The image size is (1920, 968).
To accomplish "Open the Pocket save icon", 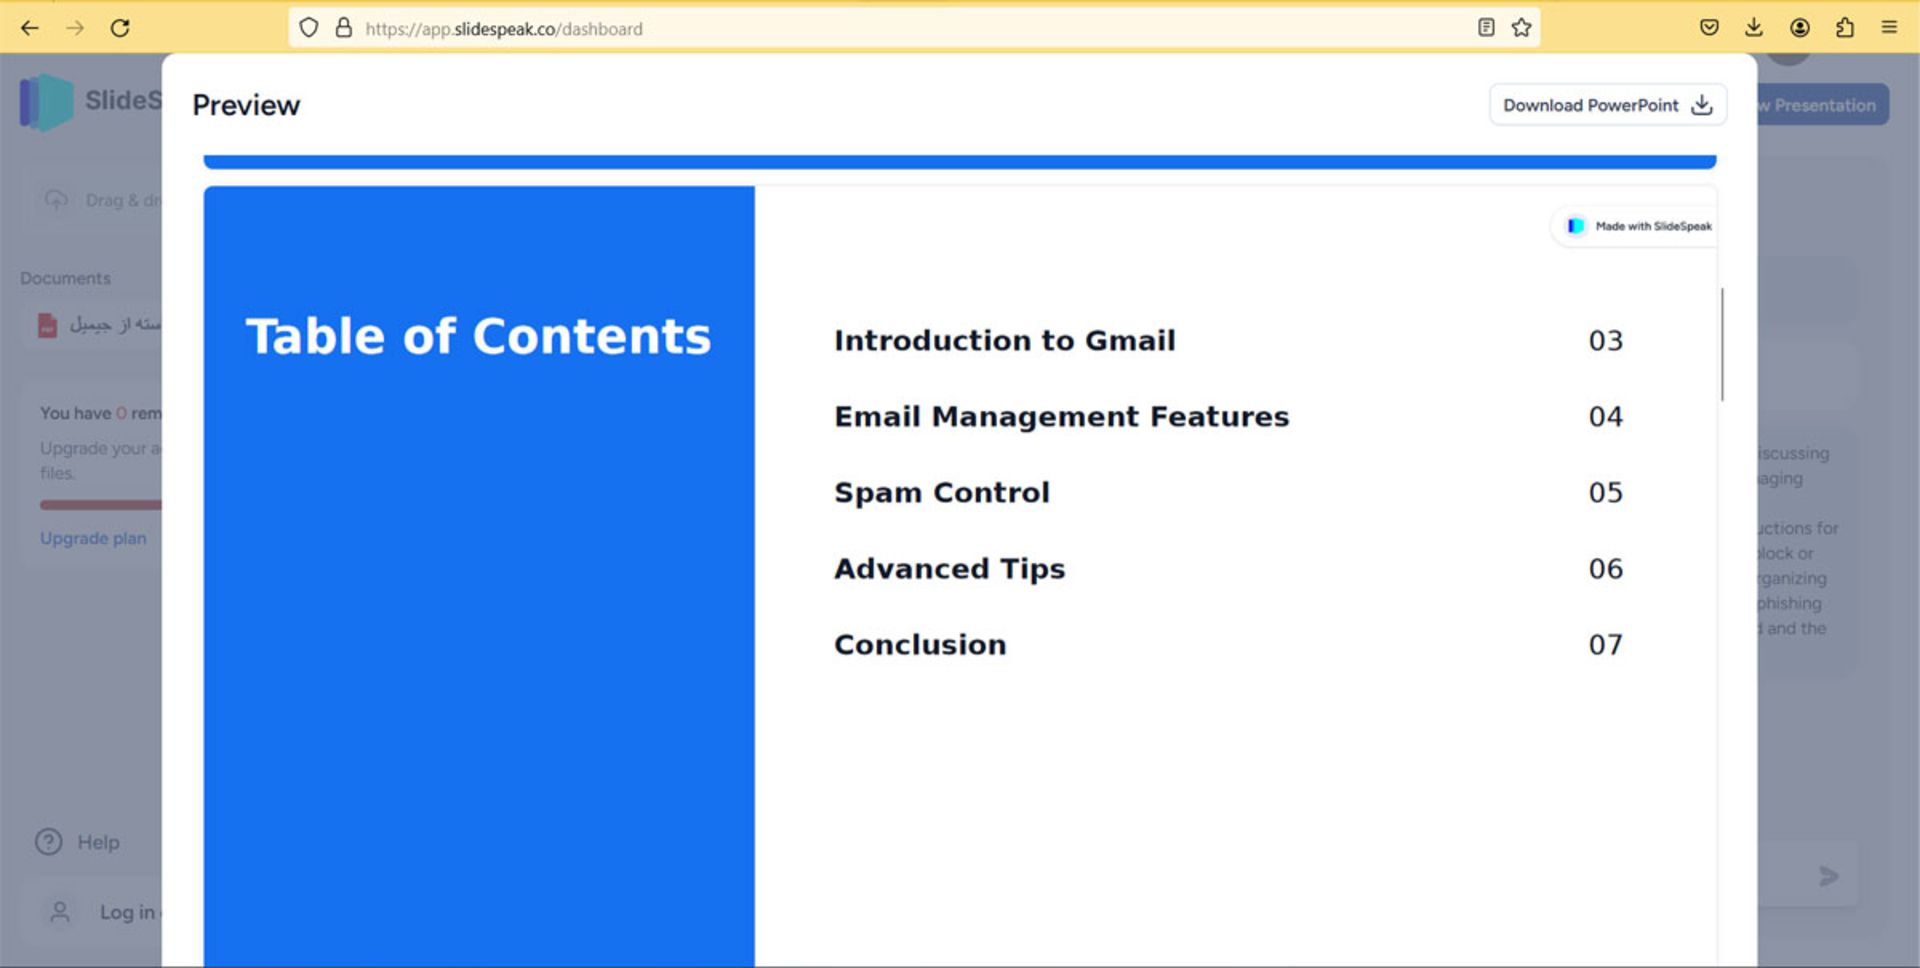I will [1709, 28].
